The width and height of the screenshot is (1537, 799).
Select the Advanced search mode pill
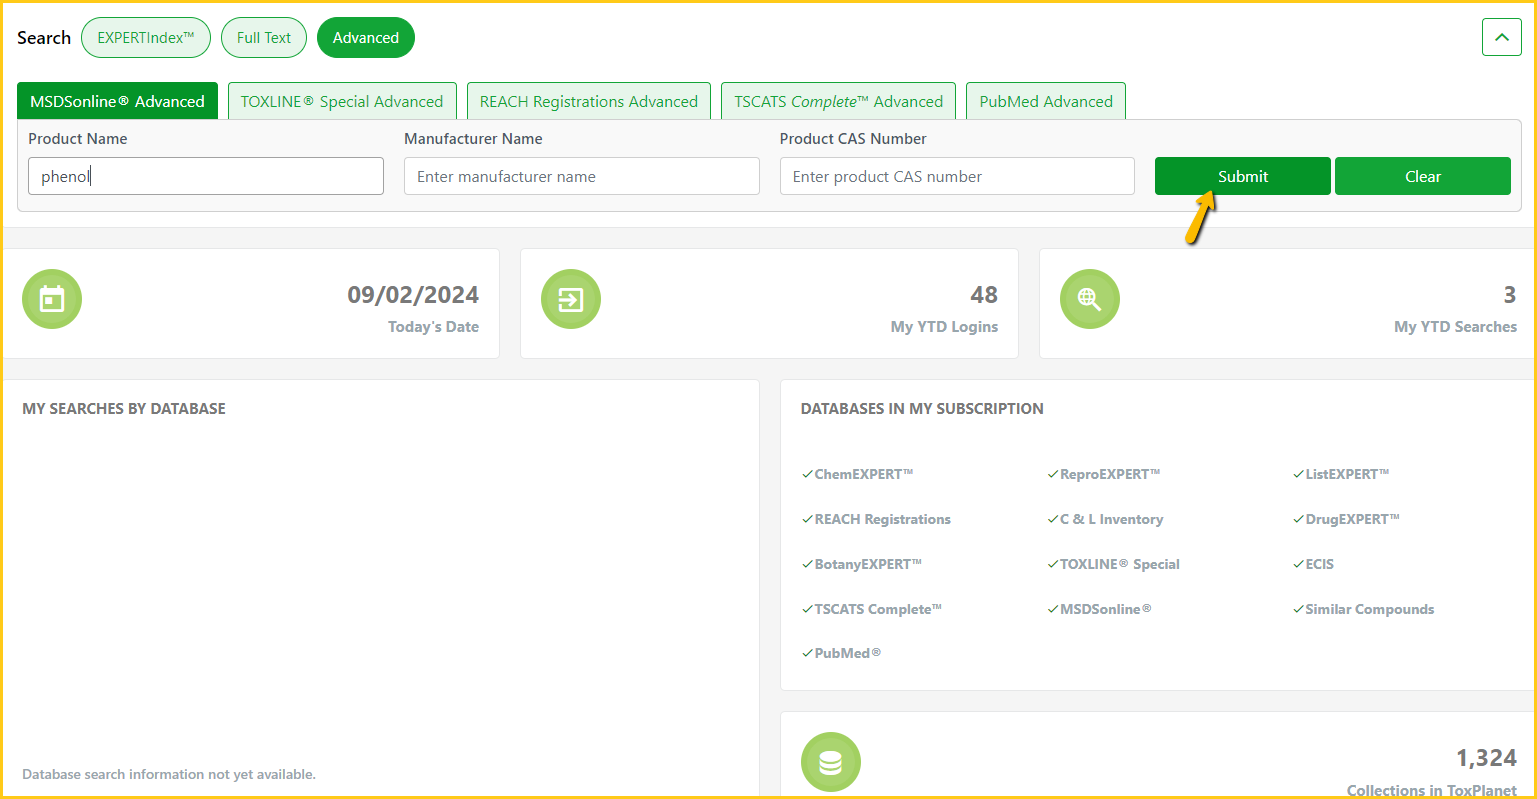365,38
